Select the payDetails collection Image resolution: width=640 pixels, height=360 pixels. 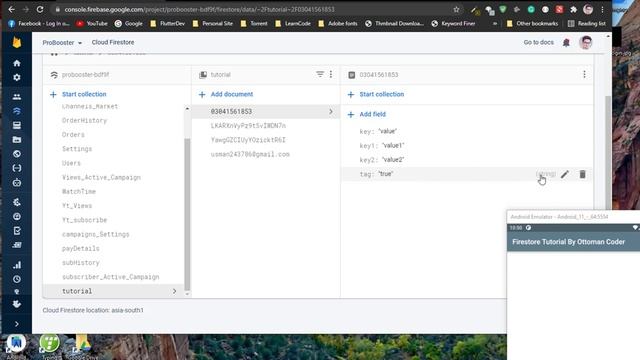pyautogui.click(x=80, y=249)
